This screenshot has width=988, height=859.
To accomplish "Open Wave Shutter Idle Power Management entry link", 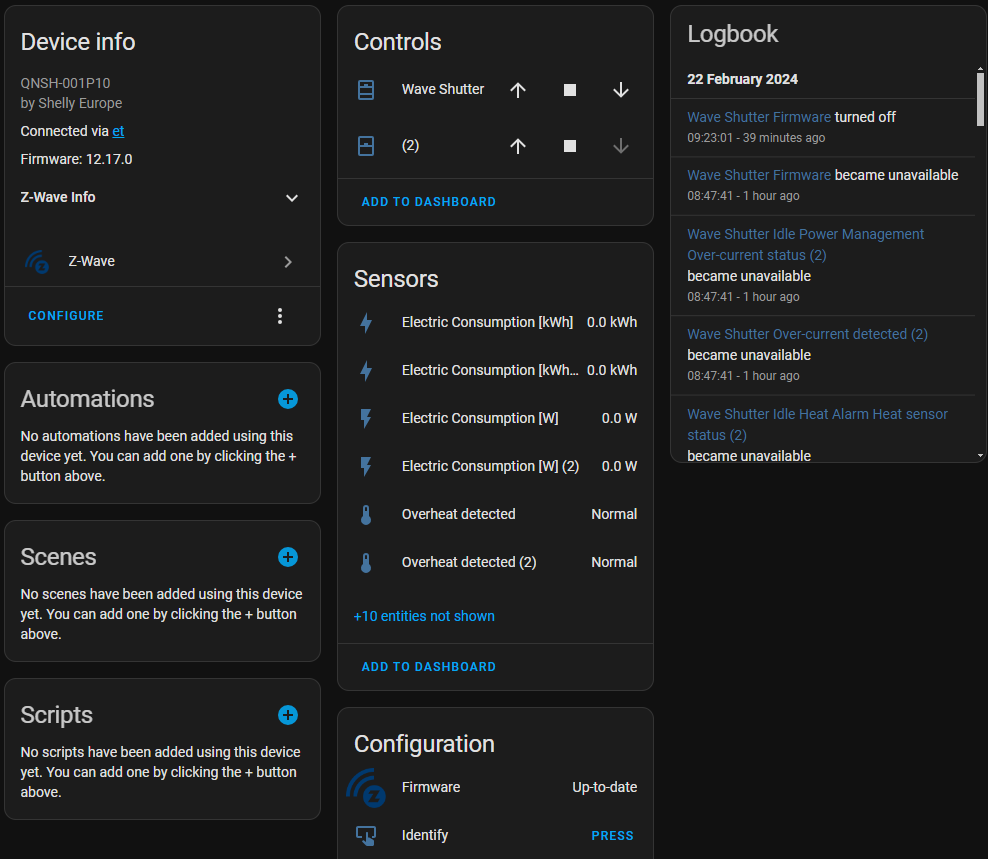I will coord(805,245).
